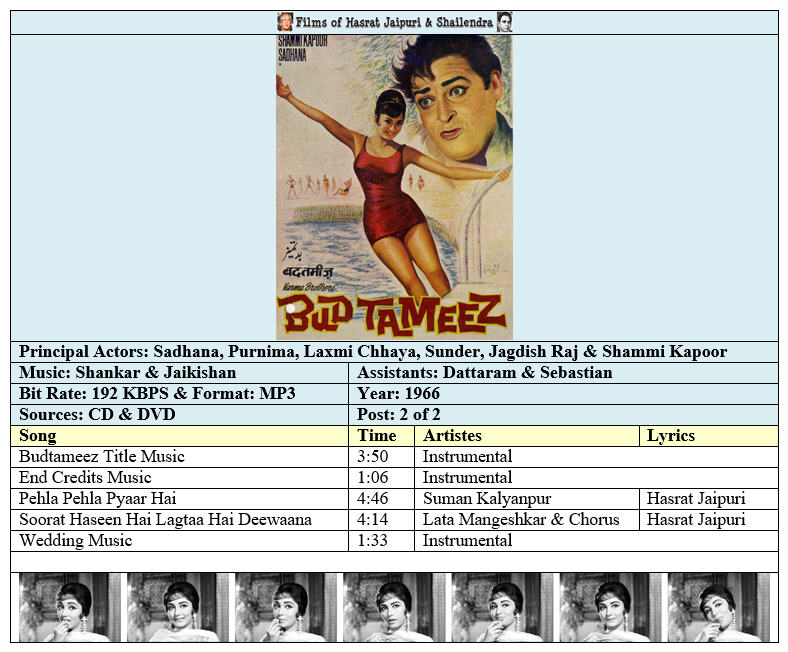Open the Budtameez movie poster image

point(395,188)
